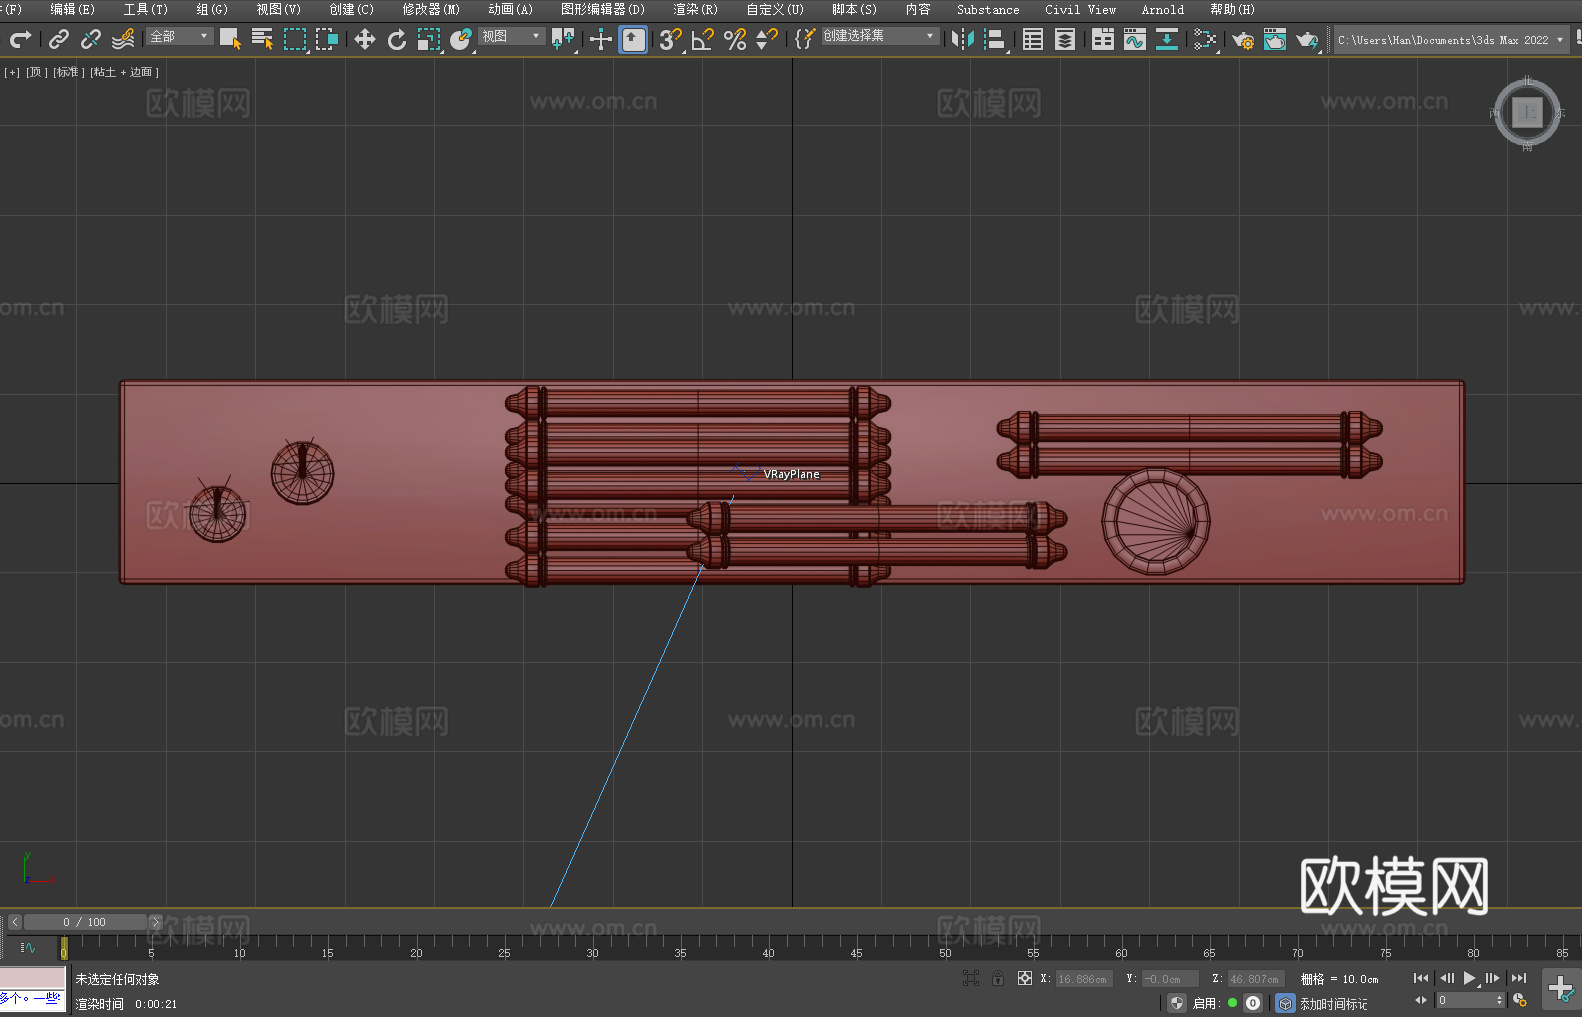Select the Select and Scale tool

[429, 39]
